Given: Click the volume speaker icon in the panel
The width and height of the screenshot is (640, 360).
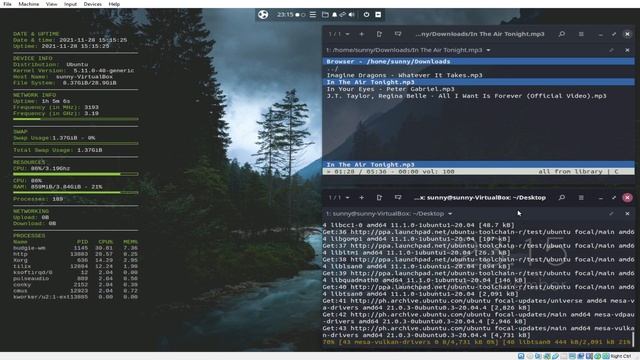Looking at the screenshot, I should tap(351, 15).
